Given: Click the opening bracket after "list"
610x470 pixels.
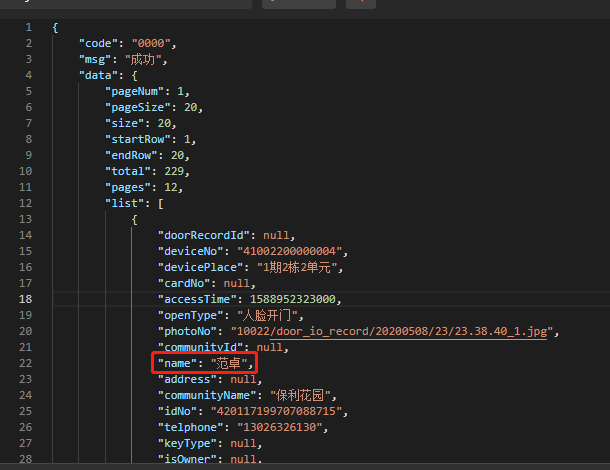Looking at the screenshot, I should (x=161, y=203).
